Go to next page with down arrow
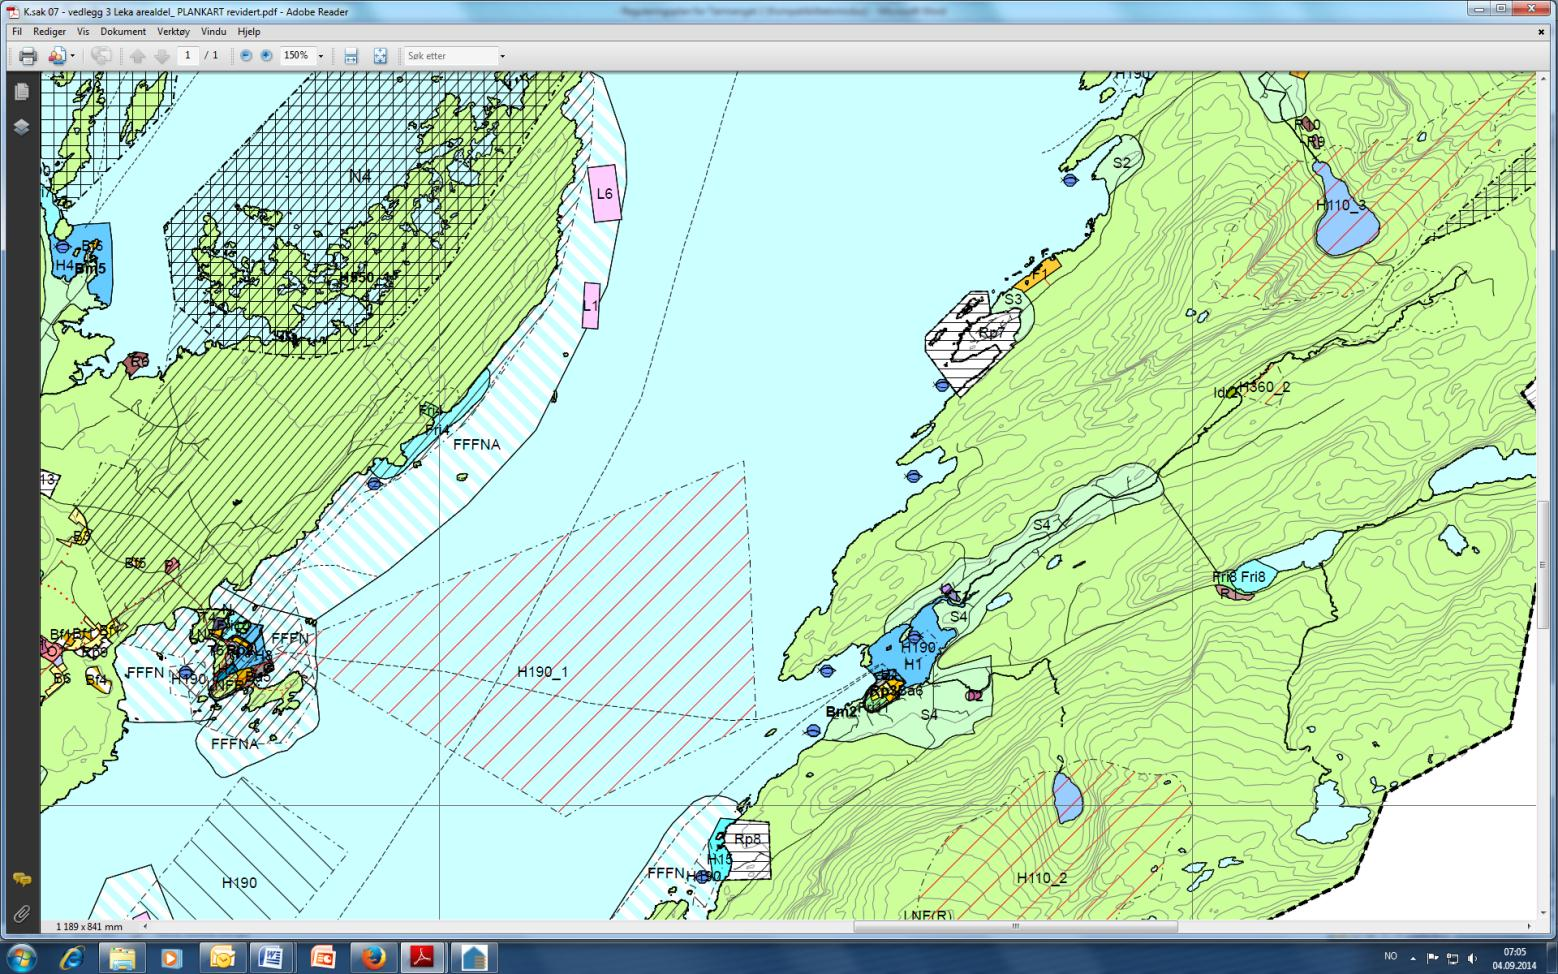 coord(161,56)
